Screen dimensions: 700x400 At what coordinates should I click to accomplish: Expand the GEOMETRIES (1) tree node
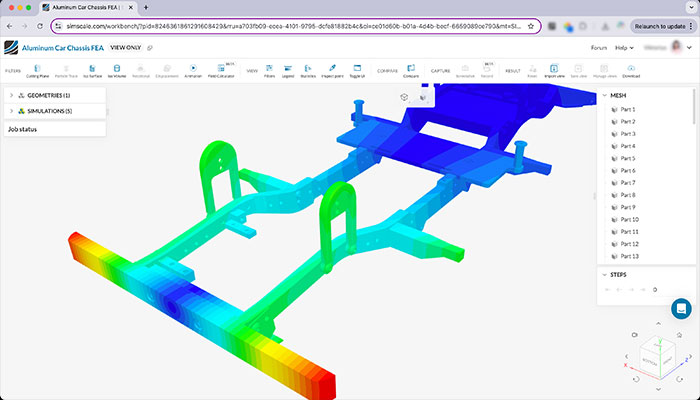coord(12,95)
